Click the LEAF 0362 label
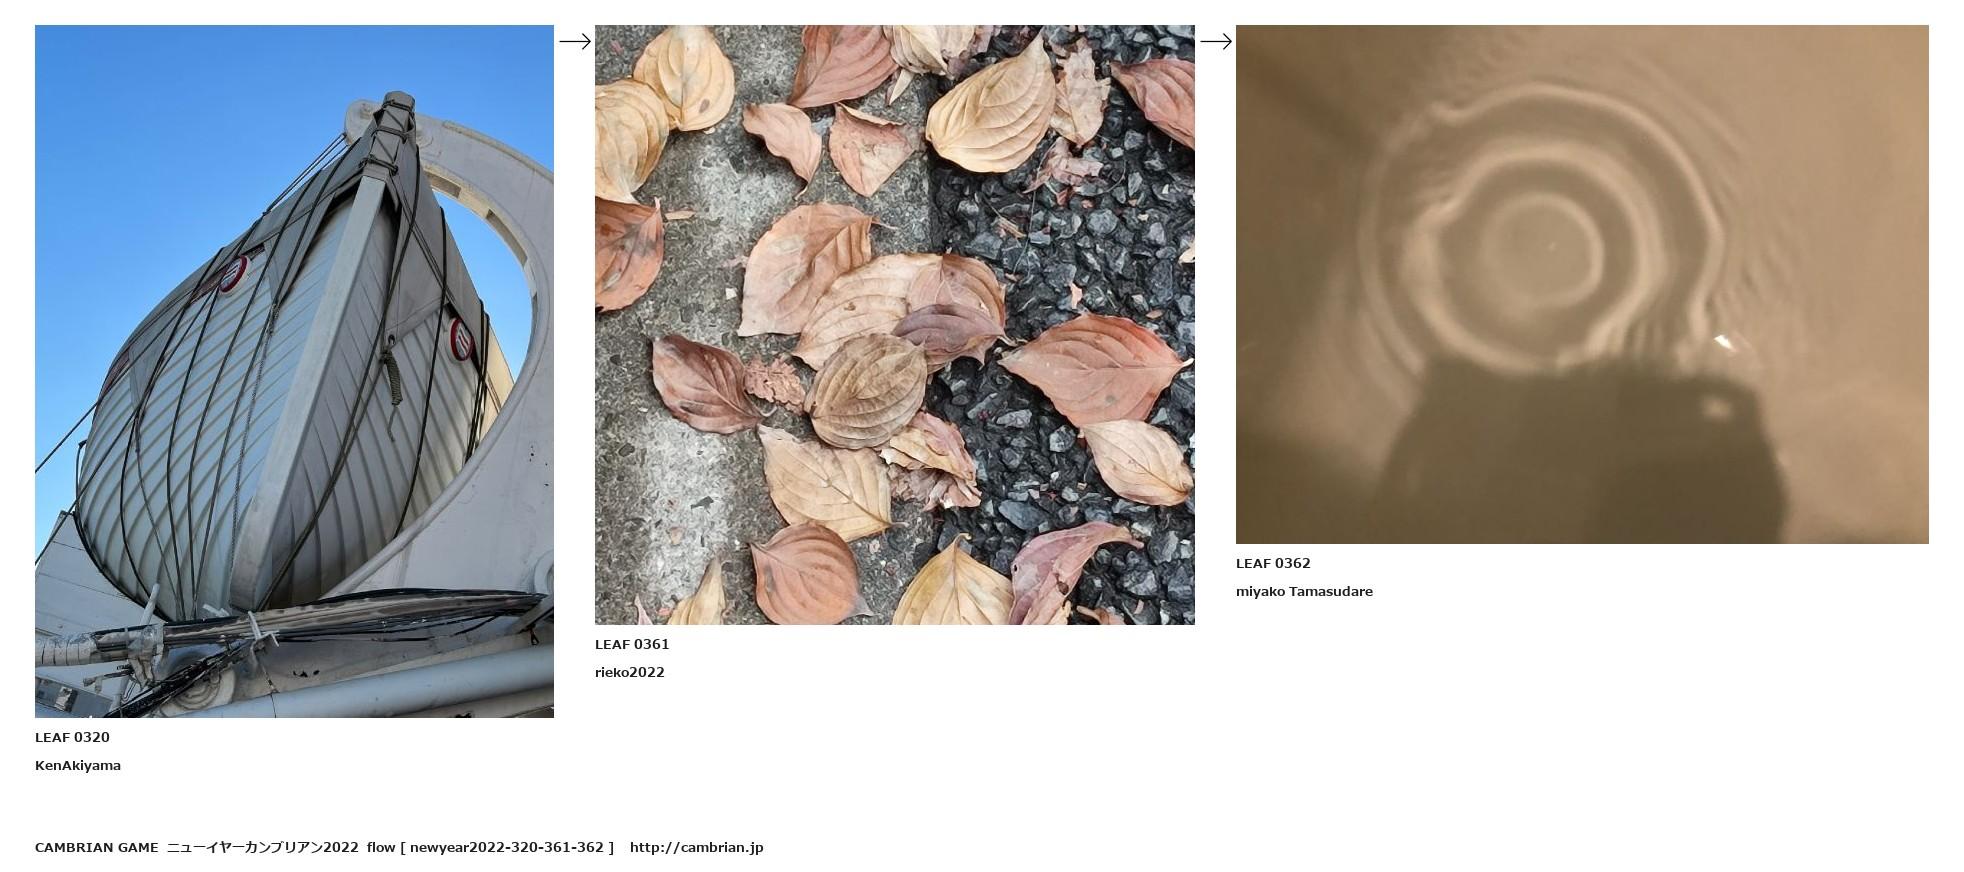This screenshot has height=872, width=1964. 1273,563
